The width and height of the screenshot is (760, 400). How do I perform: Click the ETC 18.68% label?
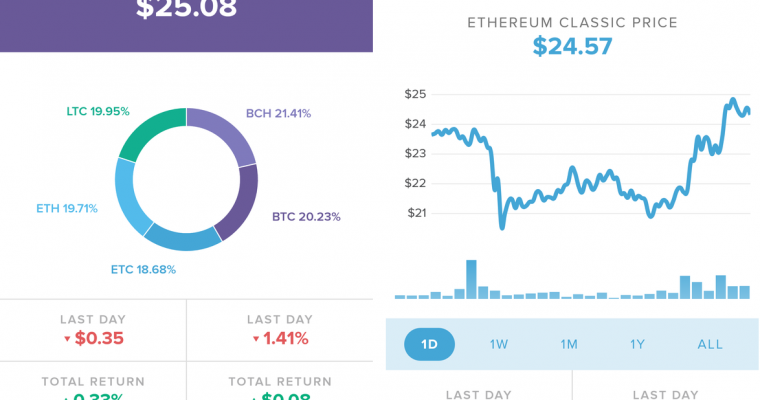tap(144, 269)
